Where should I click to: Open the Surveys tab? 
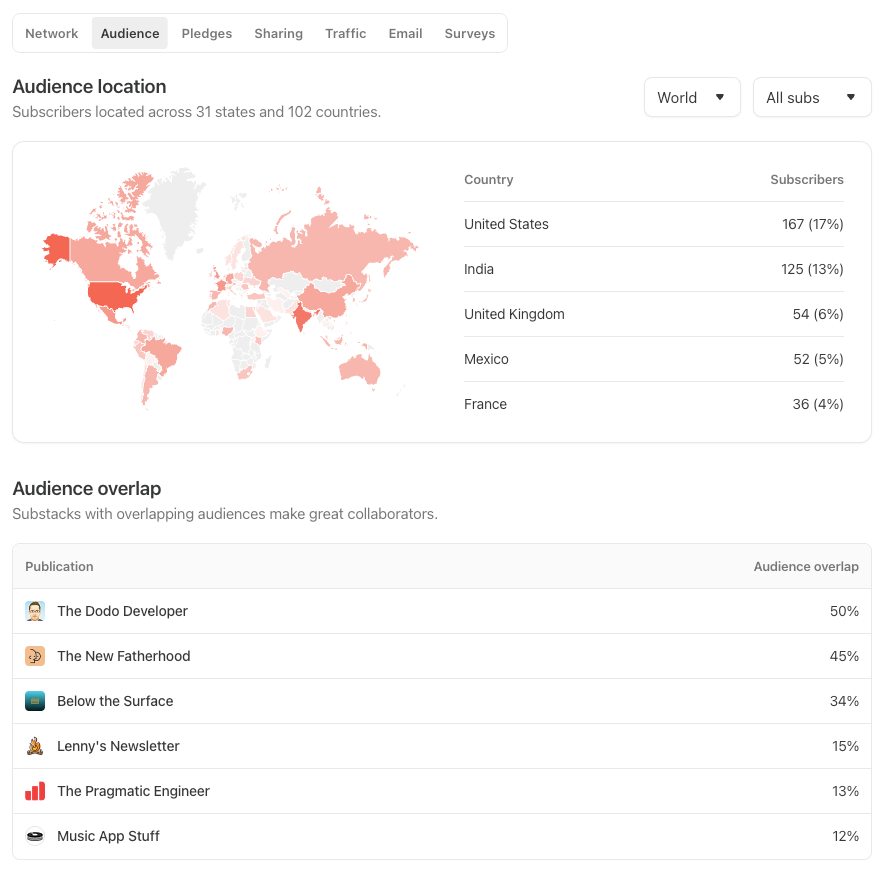(x=470, y=33)
